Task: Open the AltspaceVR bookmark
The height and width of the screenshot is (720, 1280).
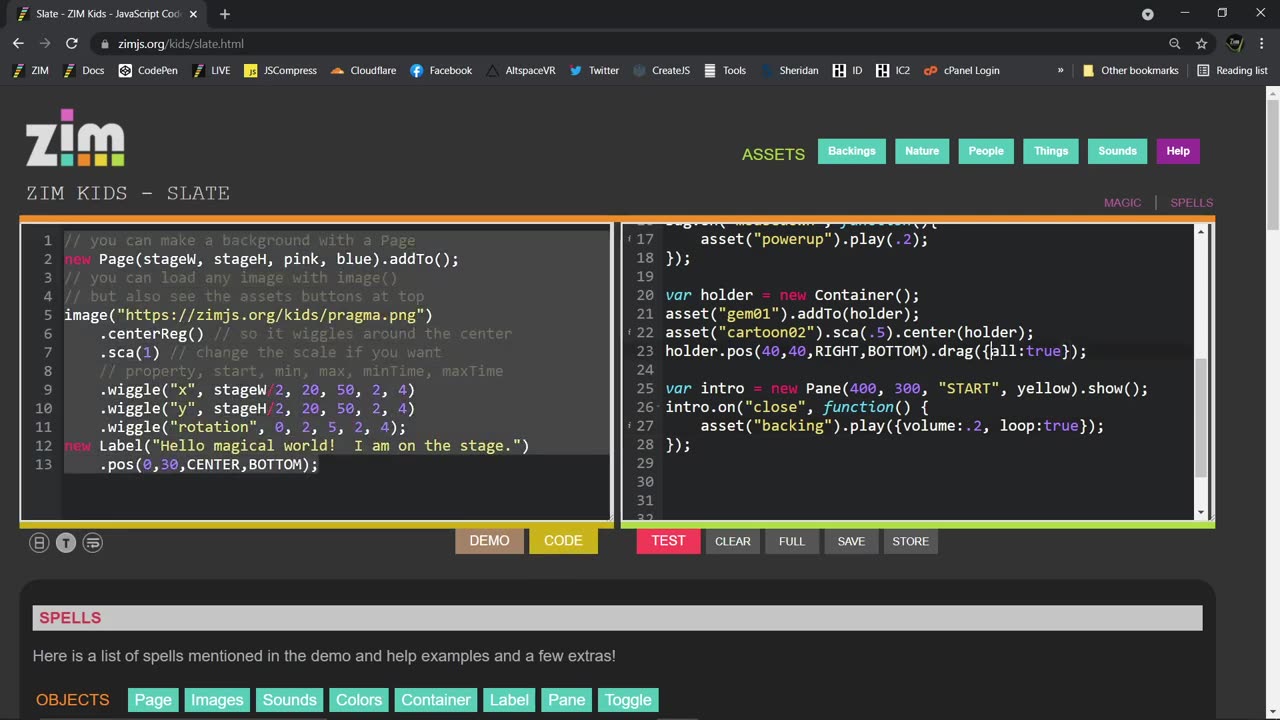Action: tap(520, 71)
